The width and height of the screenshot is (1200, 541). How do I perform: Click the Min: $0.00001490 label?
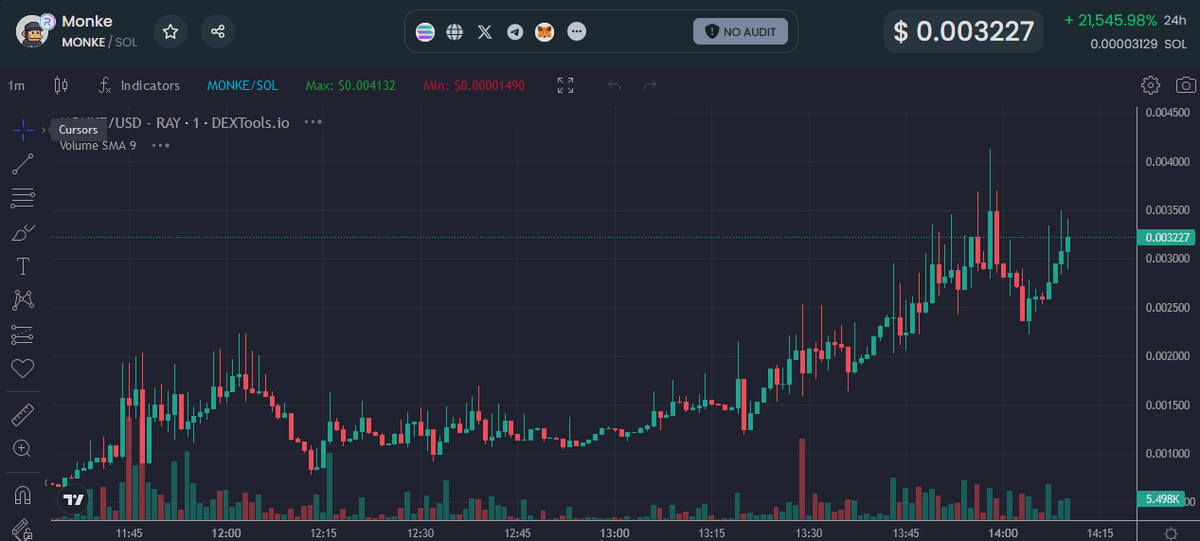(x=474, y=86)
